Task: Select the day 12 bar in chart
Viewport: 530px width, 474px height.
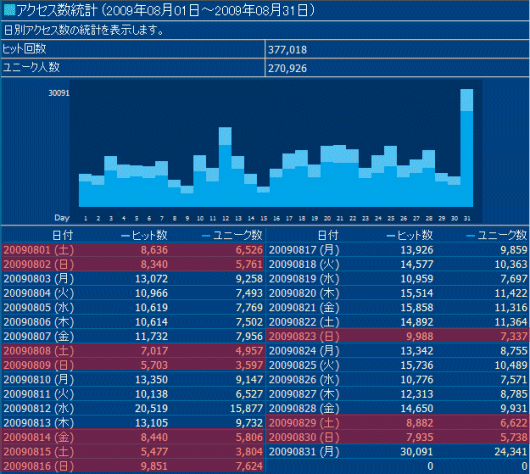Action: click(225, 167)
